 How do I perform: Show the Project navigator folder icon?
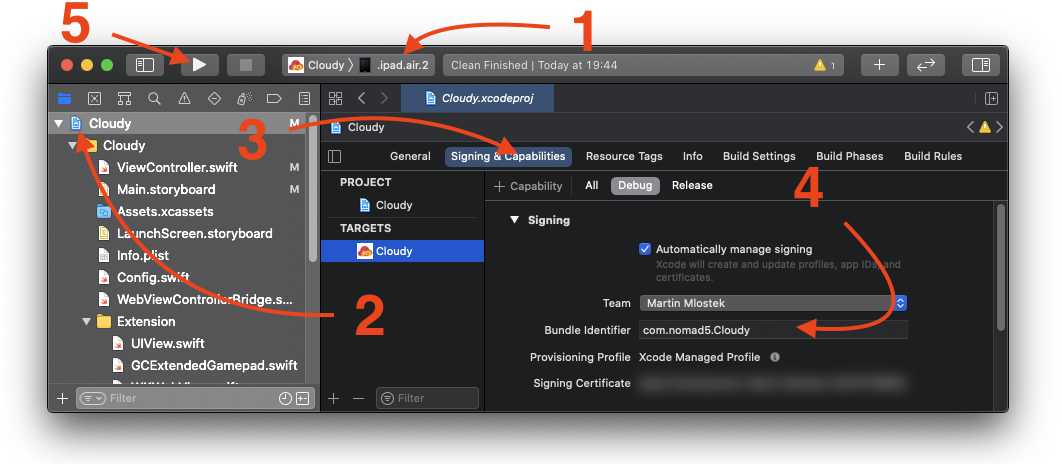click(x=64, y=99)
